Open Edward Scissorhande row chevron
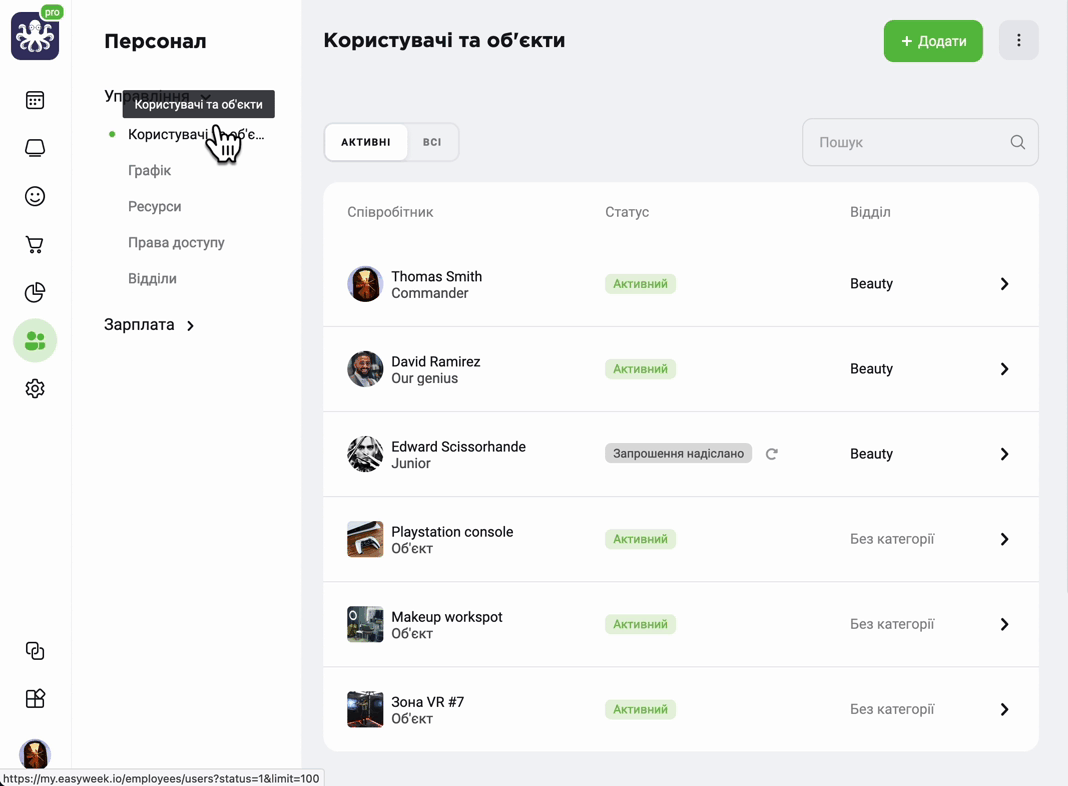This screenshot has width=1068, height=786. (1005, 454)
